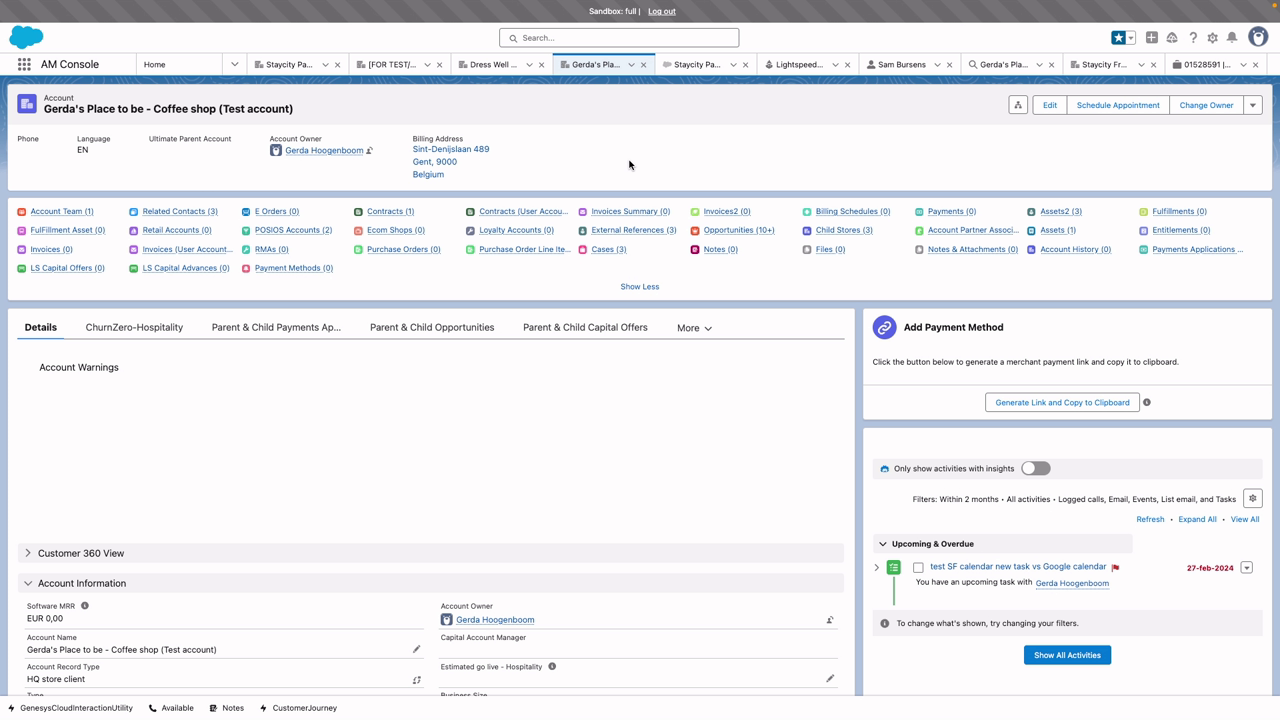This screenshot has width=1280, height=720.
Task: Click Show All Activities button
Action: point(1067,655)
